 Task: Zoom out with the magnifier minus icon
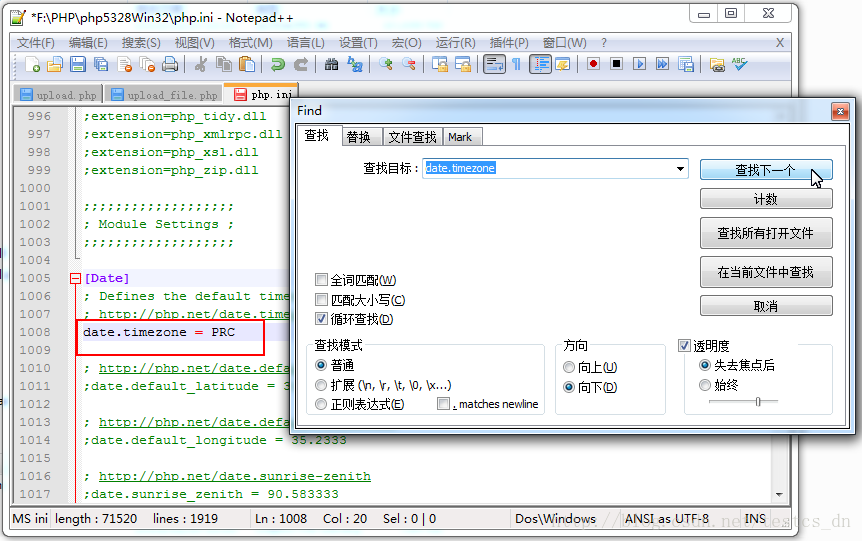pyautogui.click(x=408, y=64)
